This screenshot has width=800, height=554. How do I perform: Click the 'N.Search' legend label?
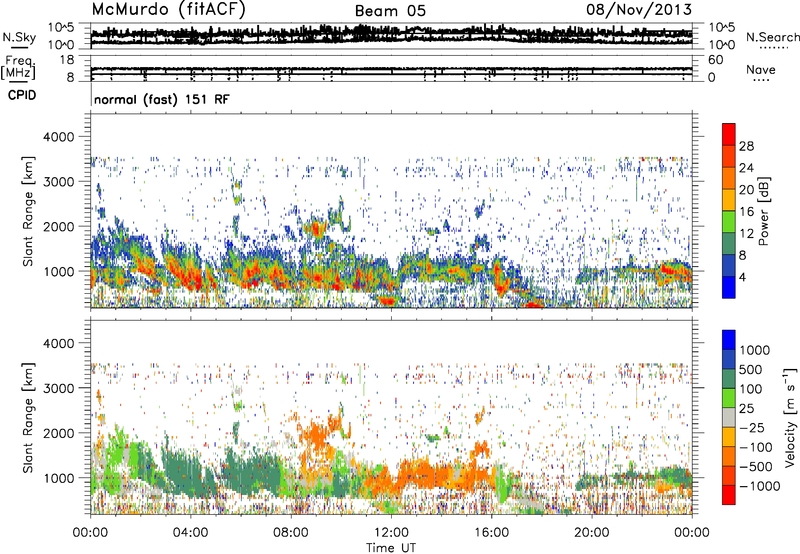click(x=772, y=37)
